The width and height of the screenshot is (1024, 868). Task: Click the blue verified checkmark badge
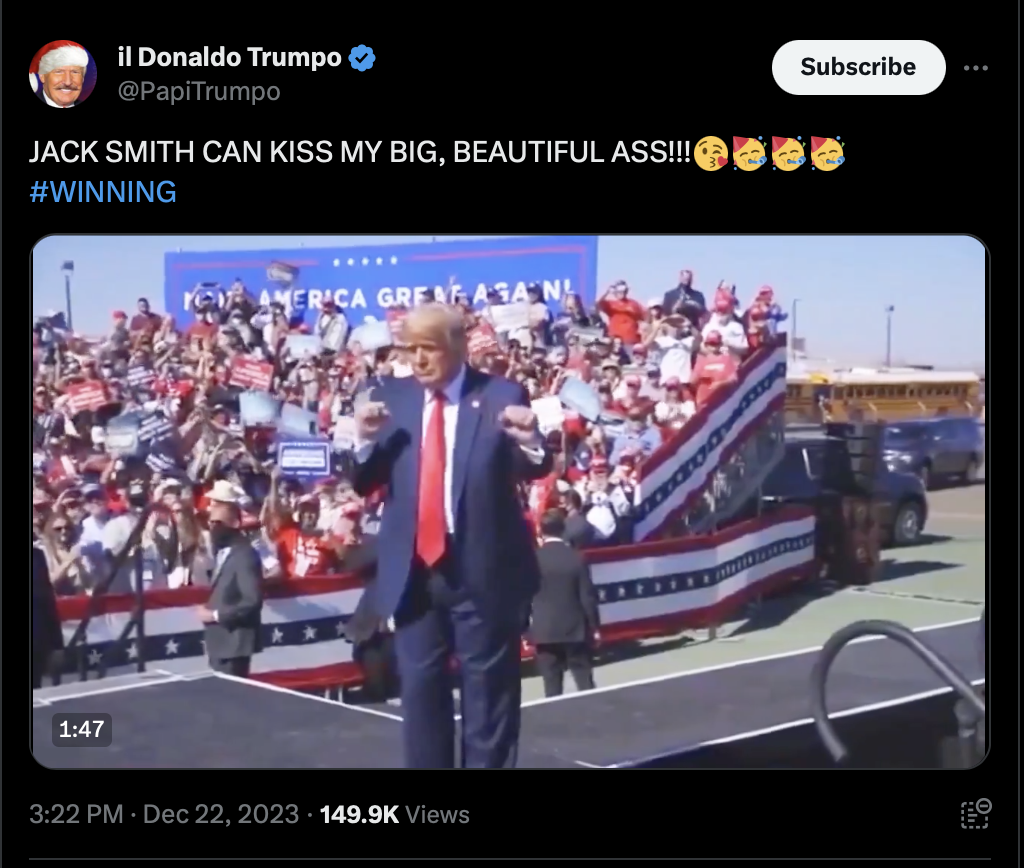(x=362, y=58)
